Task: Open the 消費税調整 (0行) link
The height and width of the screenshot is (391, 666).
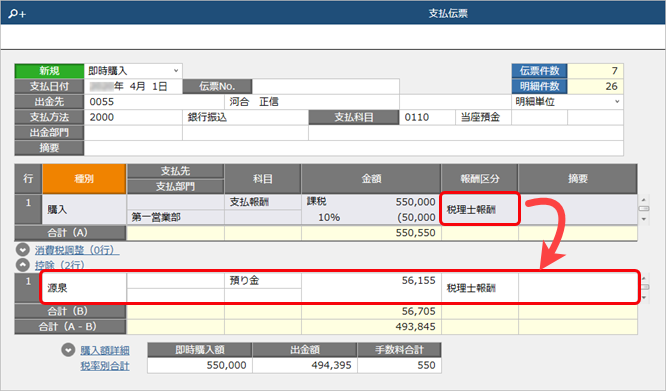Action: 77,250
